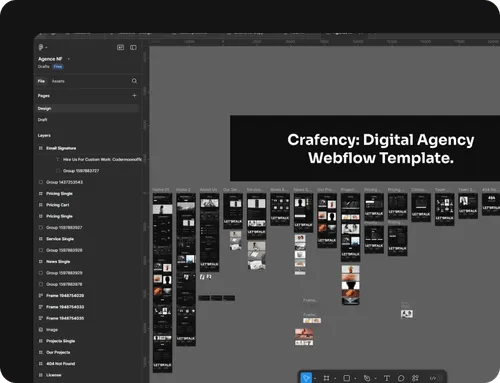Screen dimensions: 500x383
Task: Open the Figma main menu logo
Action: tap(41, 47)
